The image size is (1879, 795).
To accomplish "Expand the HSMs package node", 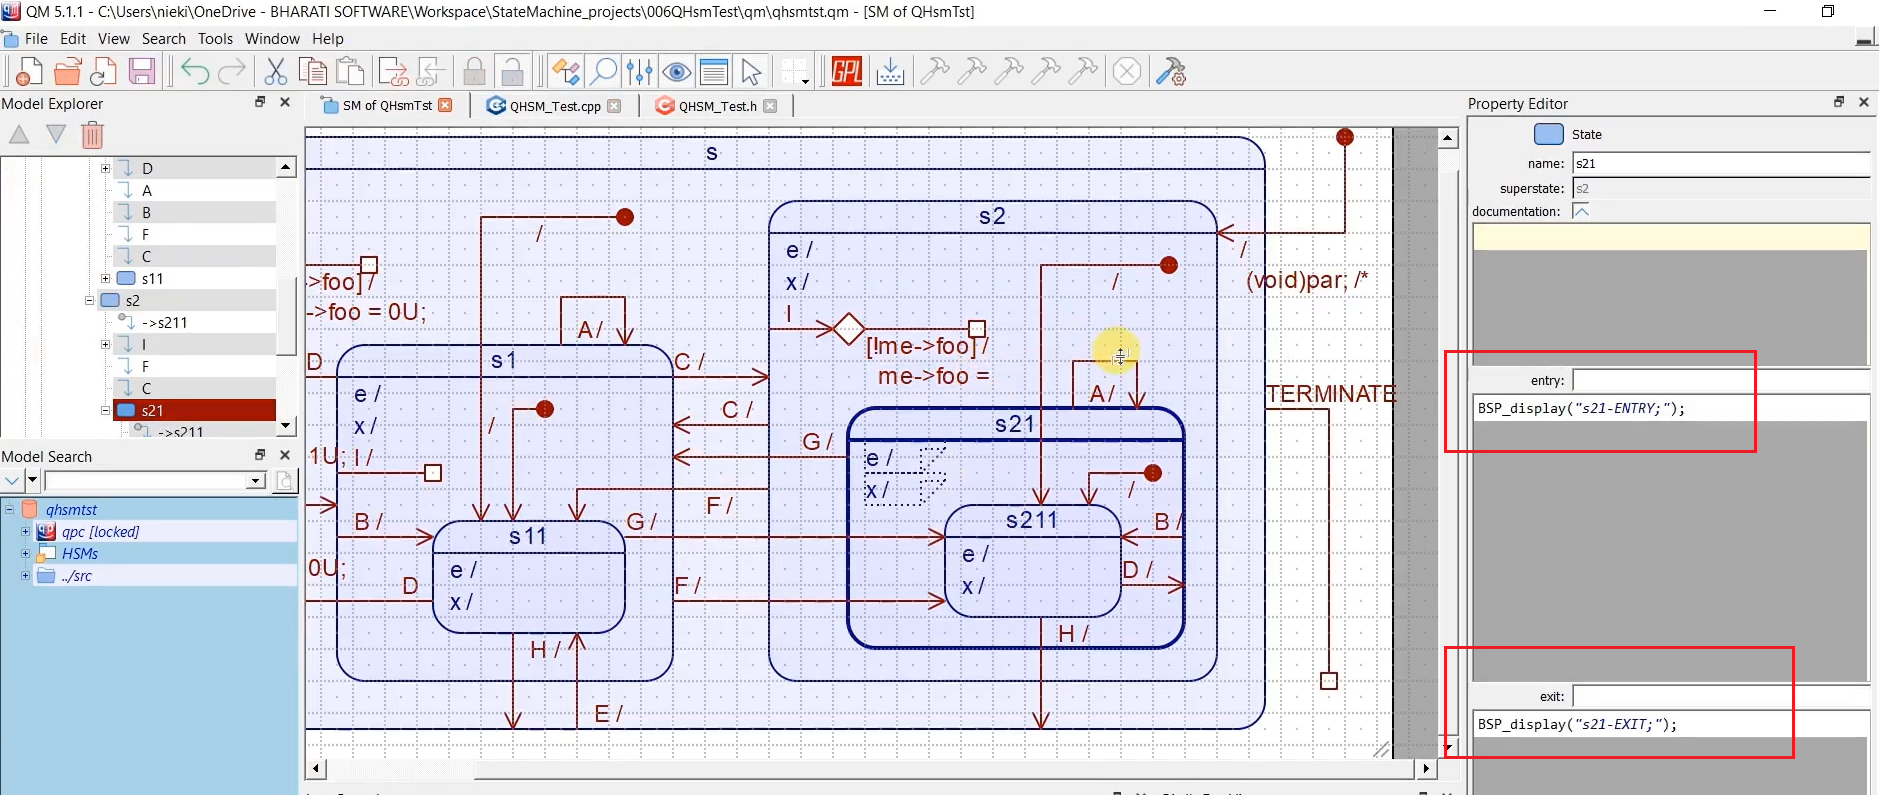I will tap(25, 554).
